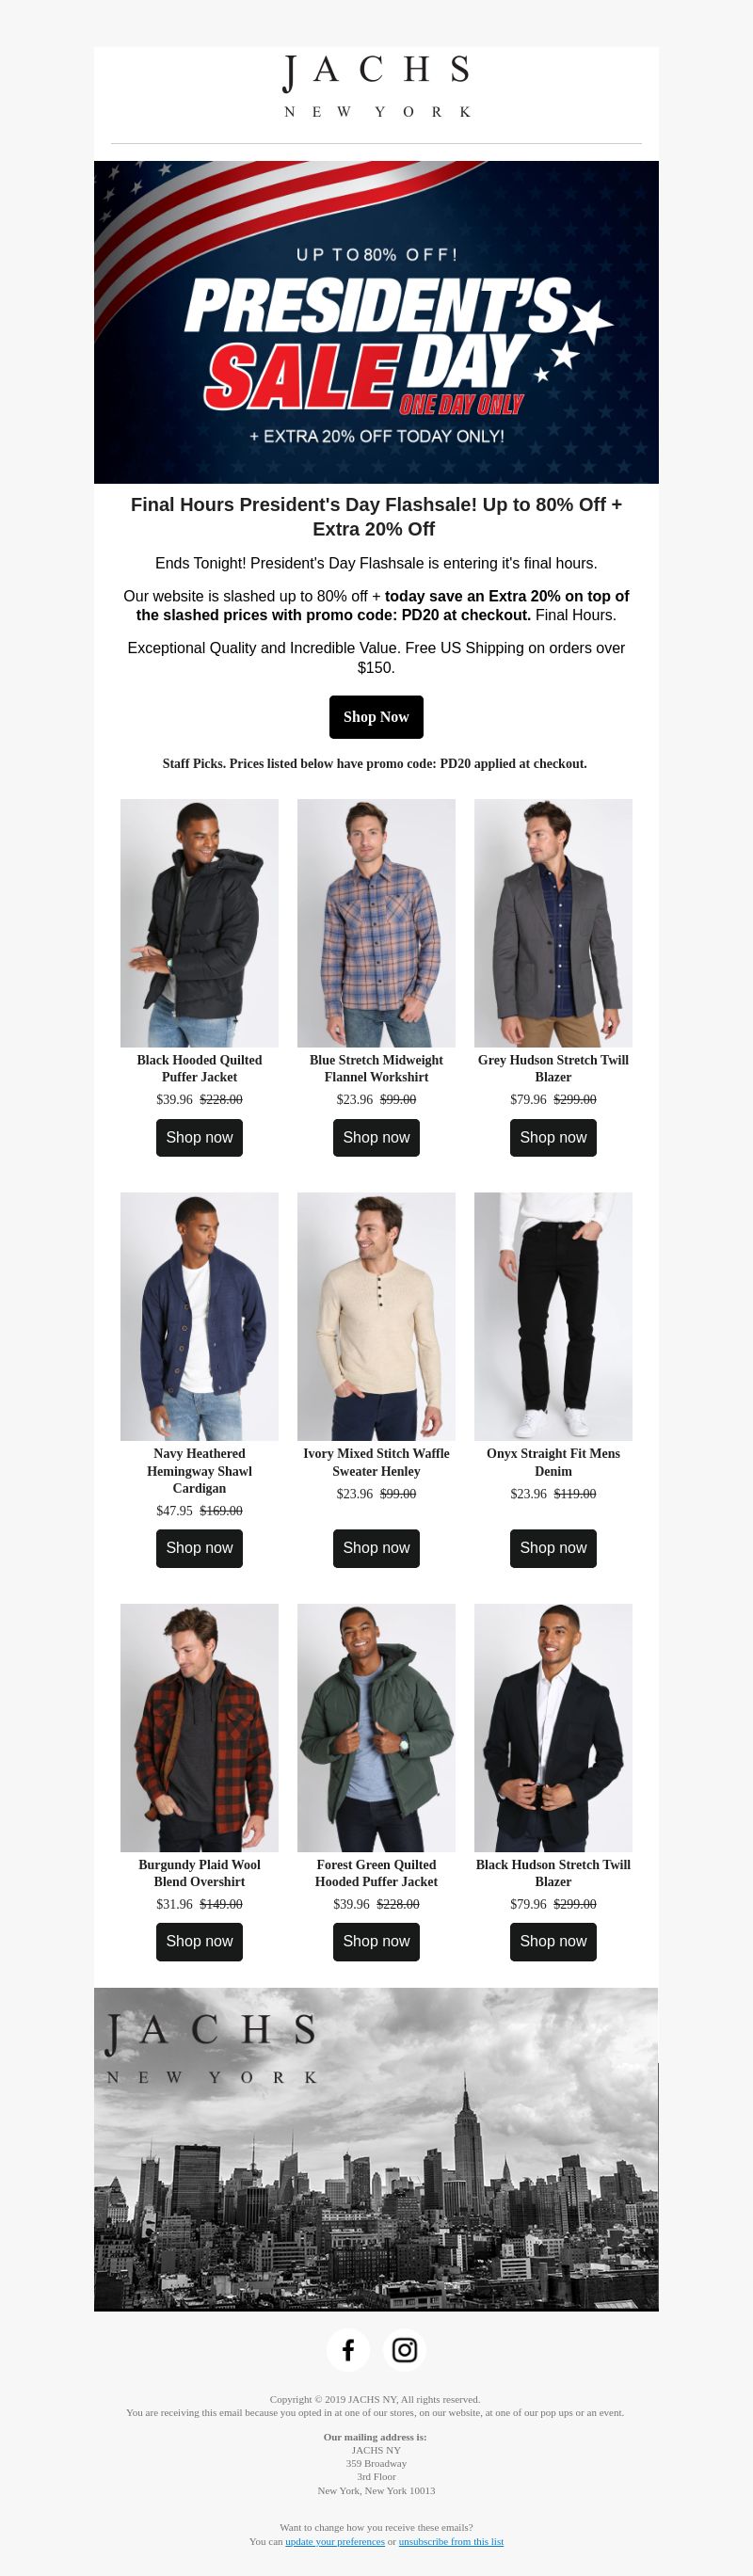Shop now for Forest Green Puffer Jacket

click(376, 1942)
